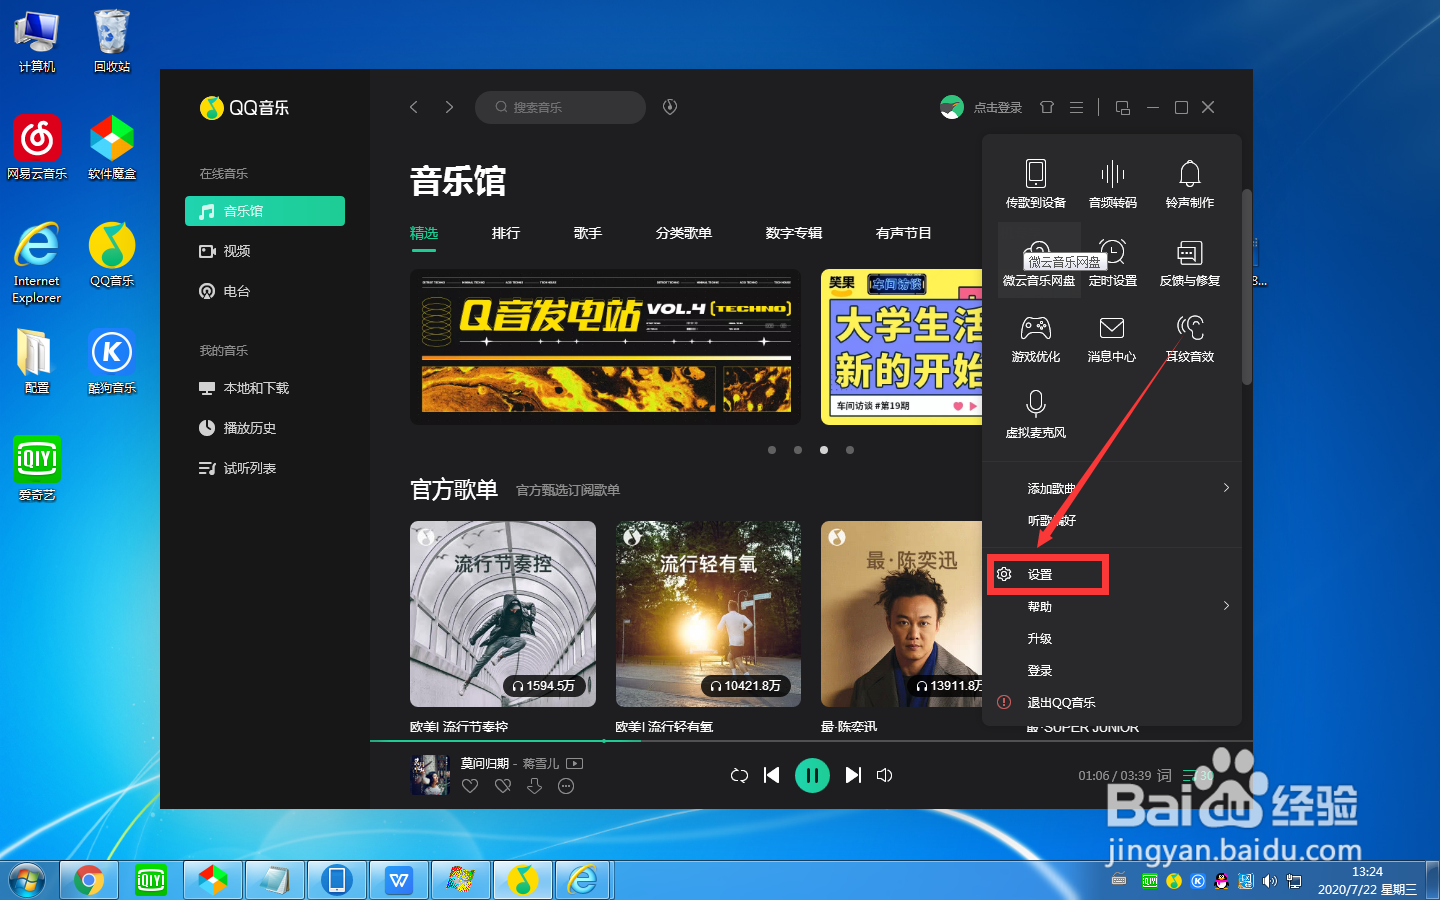The width and height of the screenshot is (1440, 900).
Task: Switch to mini player mode icon
Action: click(1123, 107)
